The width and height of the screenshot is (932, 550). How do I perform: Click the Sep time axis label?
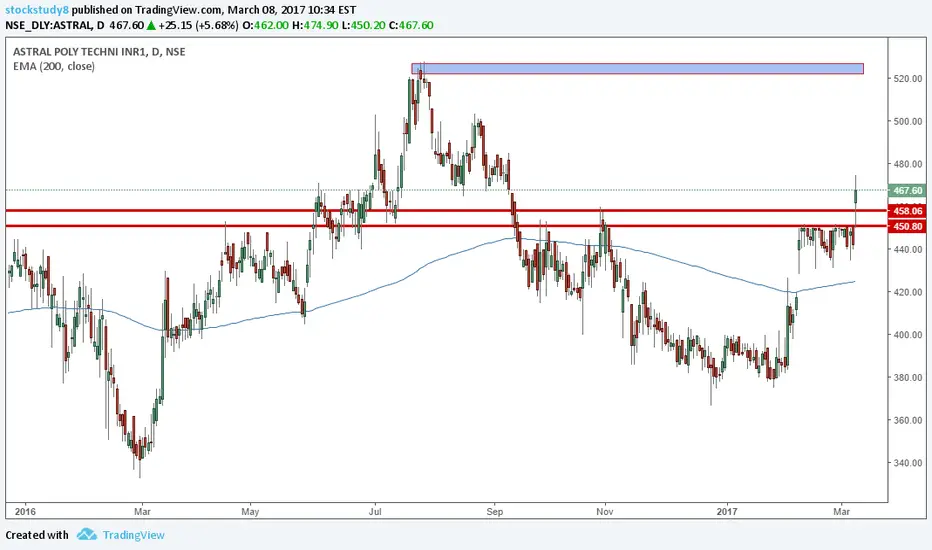point(495,511)
